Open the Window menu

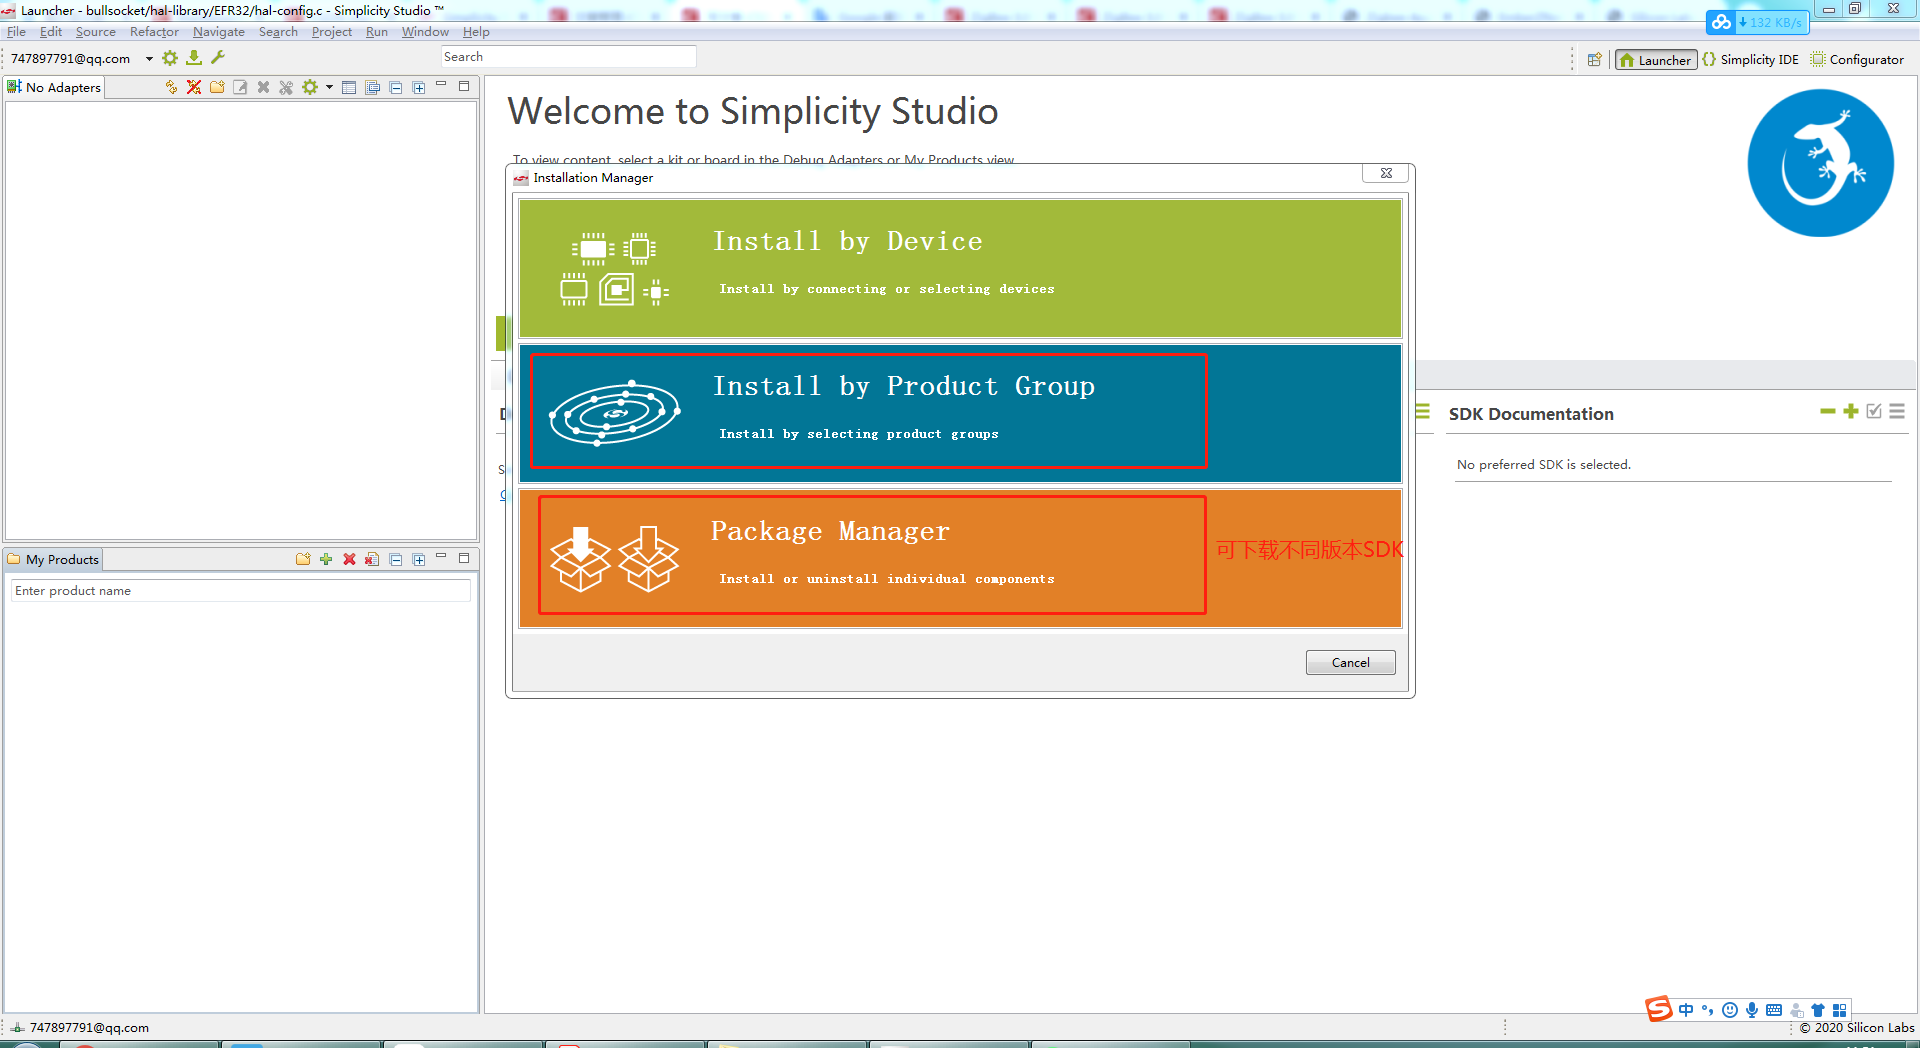[425, 32]
